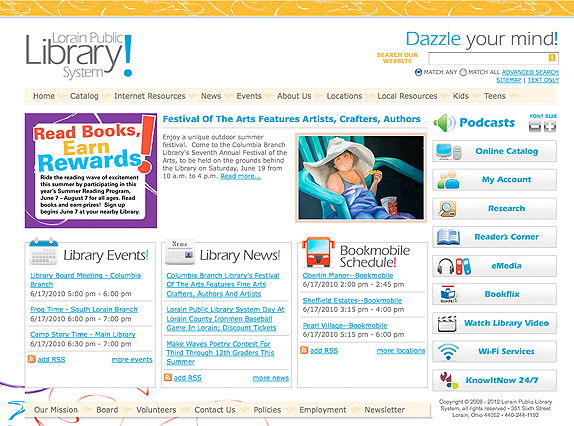Screen dimensions: 574x426
Task: Click the more news link
Action: [271, 378]
